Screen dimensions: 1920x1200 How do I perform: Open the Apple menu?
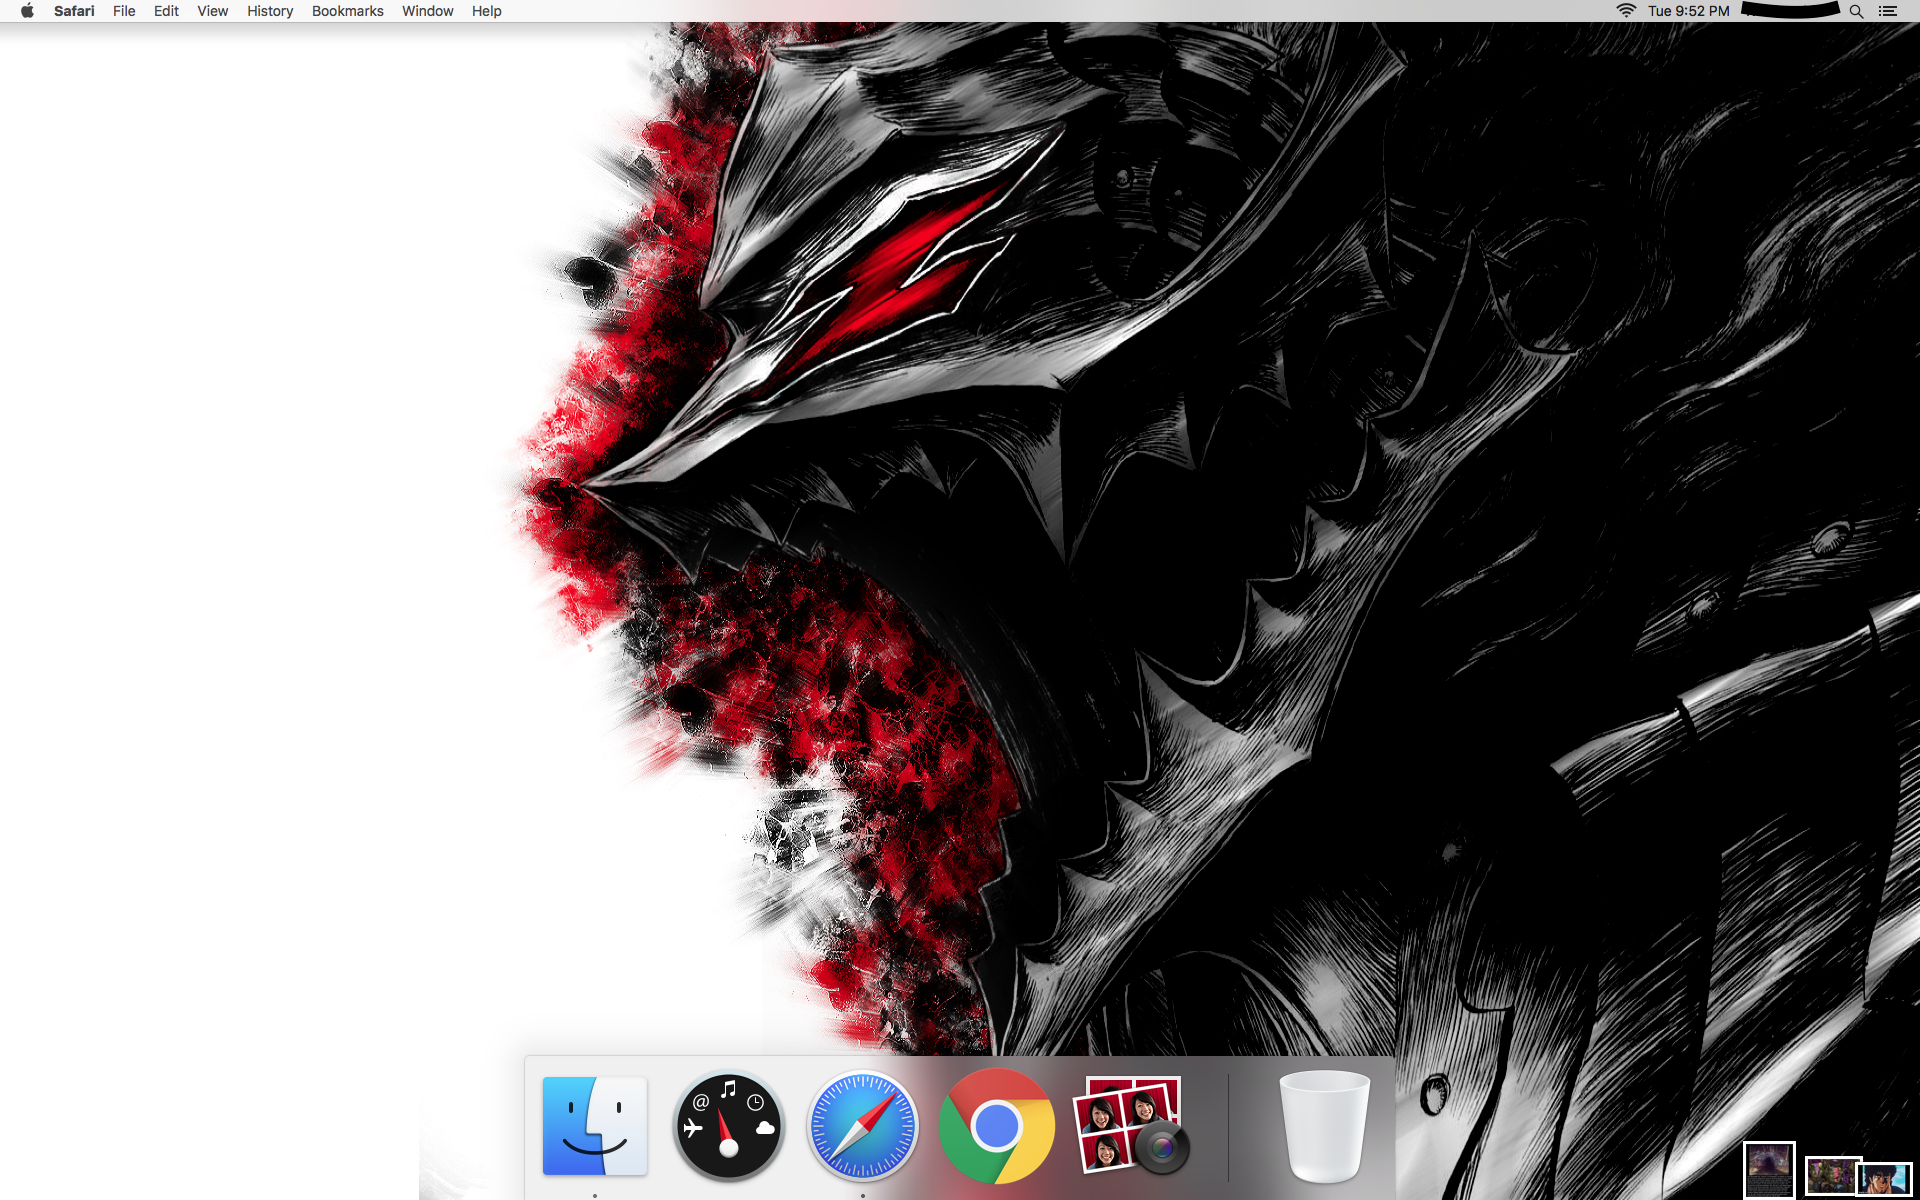point(27,11)
